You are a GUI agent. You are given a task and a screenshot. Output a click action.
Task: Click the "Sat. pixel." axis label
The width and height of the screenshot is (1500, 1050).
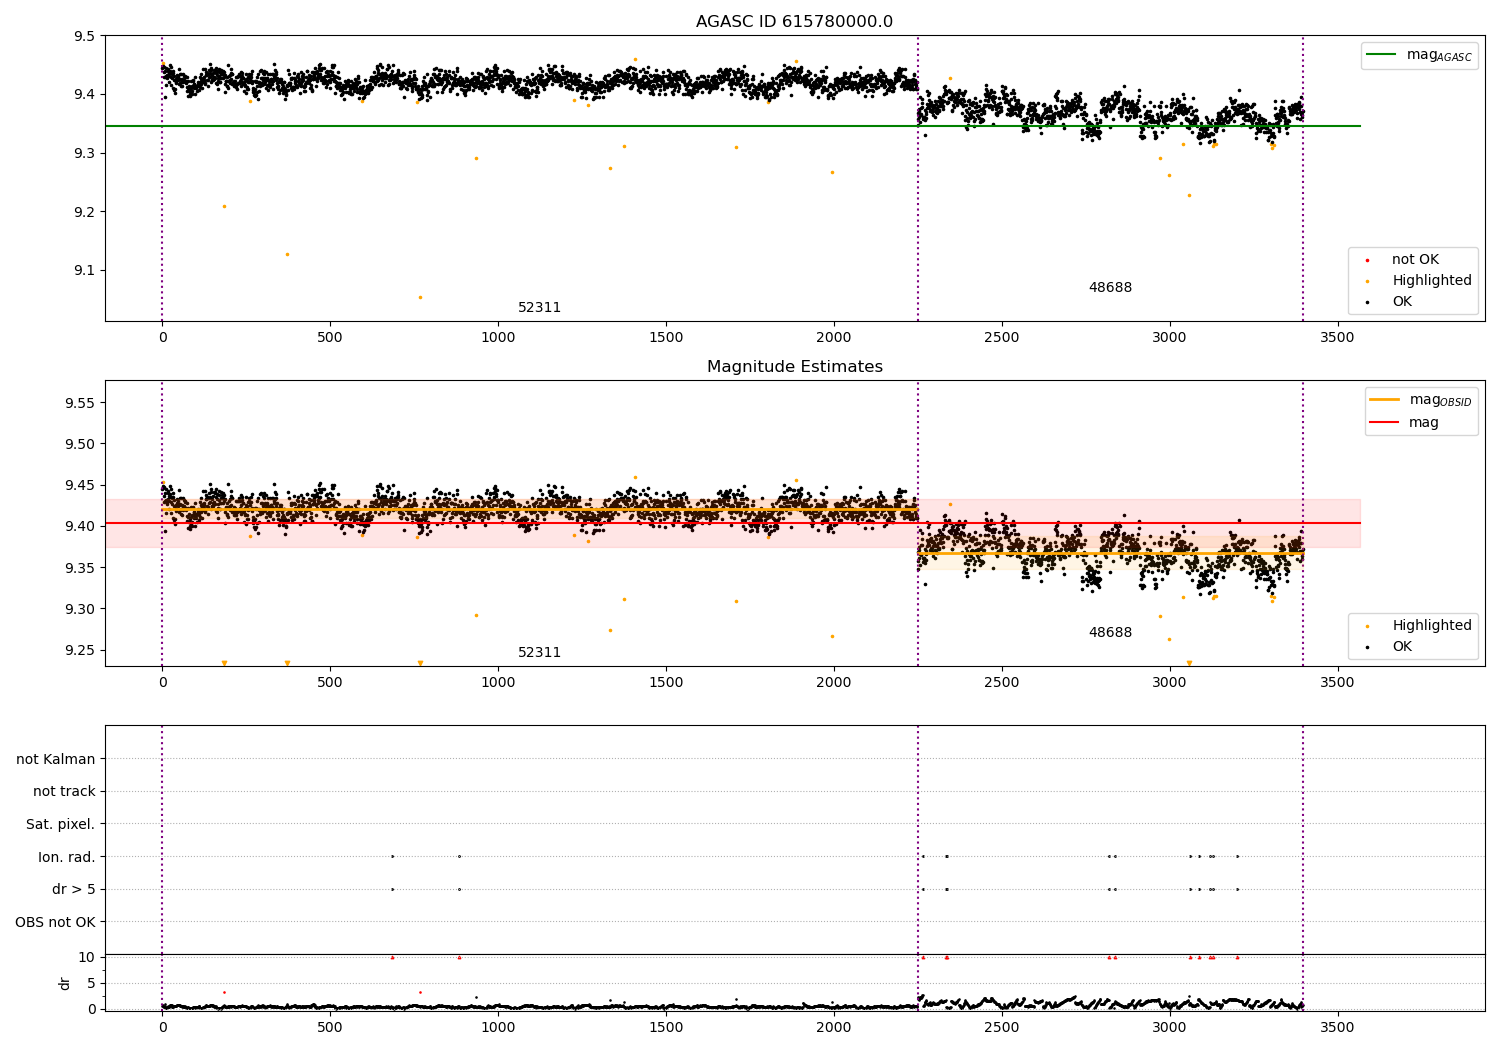(61, 824)
